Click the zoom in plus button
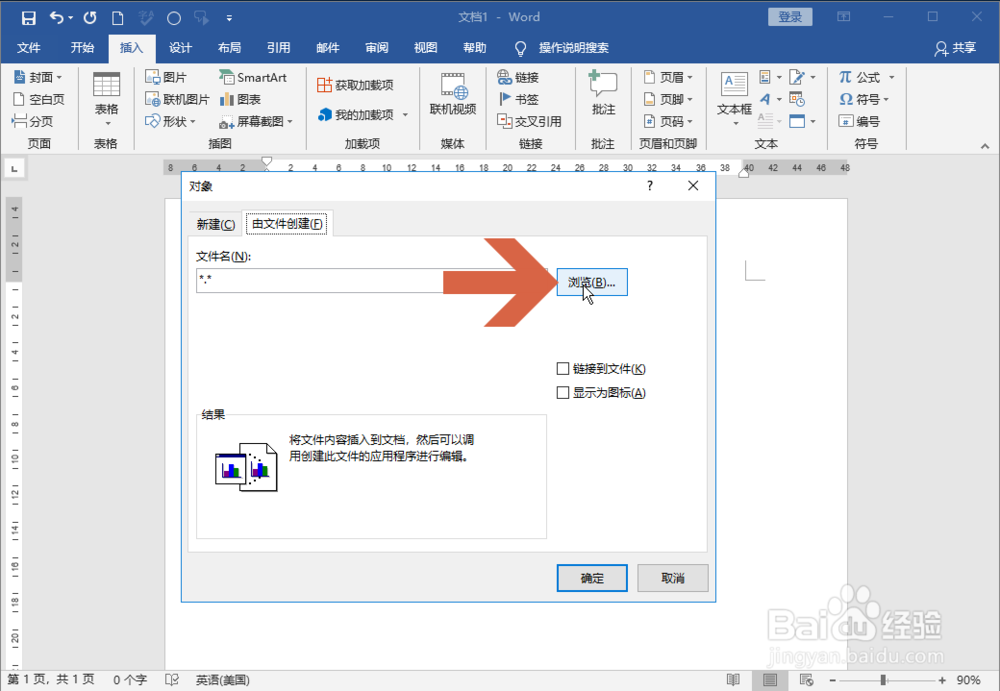This screenshot has height=691, width=1000. [942, 680]
